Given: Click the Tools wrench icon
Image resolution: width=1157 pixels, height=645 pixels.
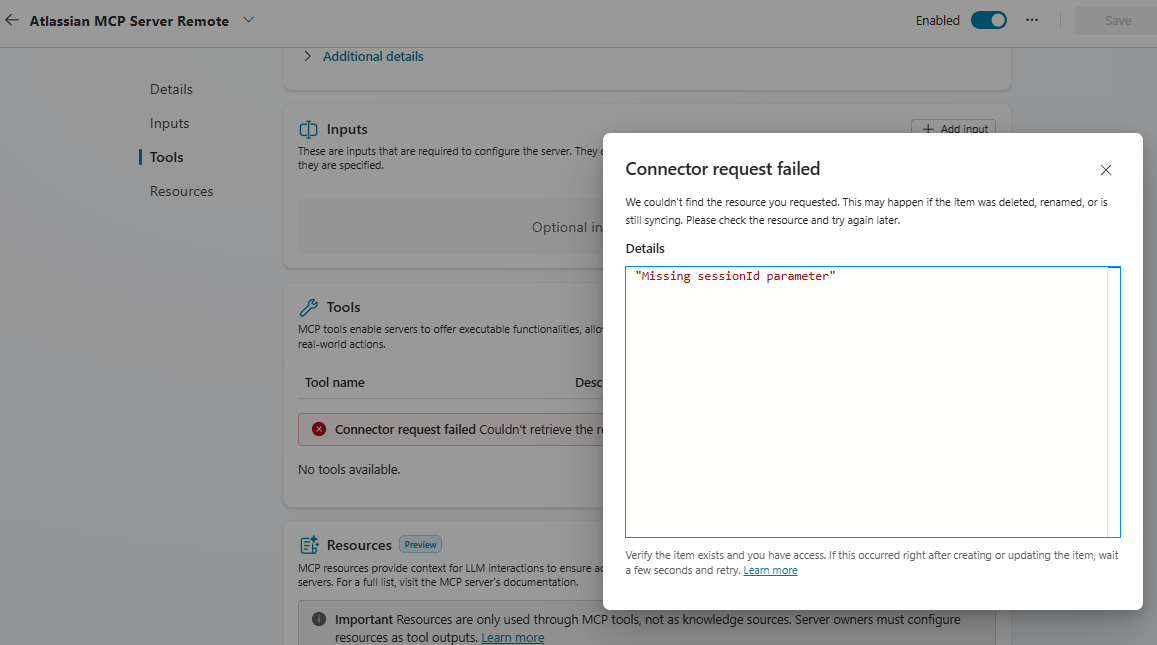Looking at the screenshot, I should 308,307.
